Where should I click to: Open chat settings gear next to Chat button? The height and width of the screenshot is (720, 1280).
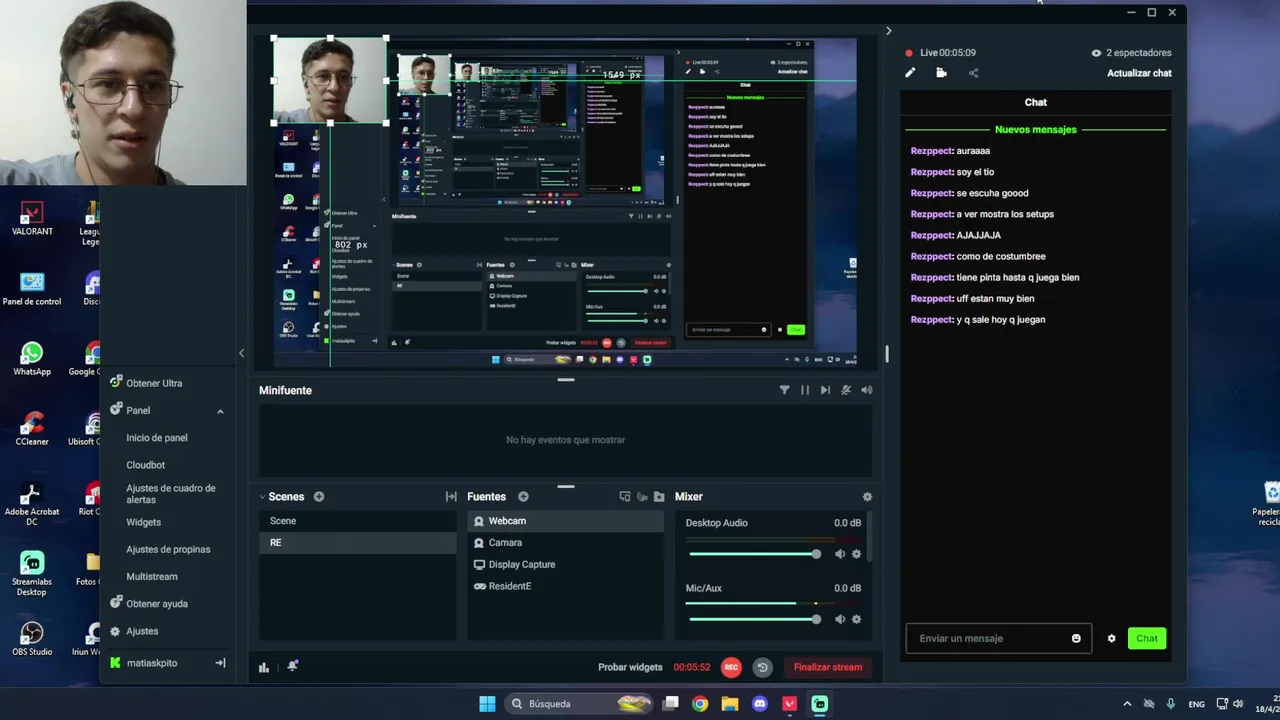[x=1111, y=638]
